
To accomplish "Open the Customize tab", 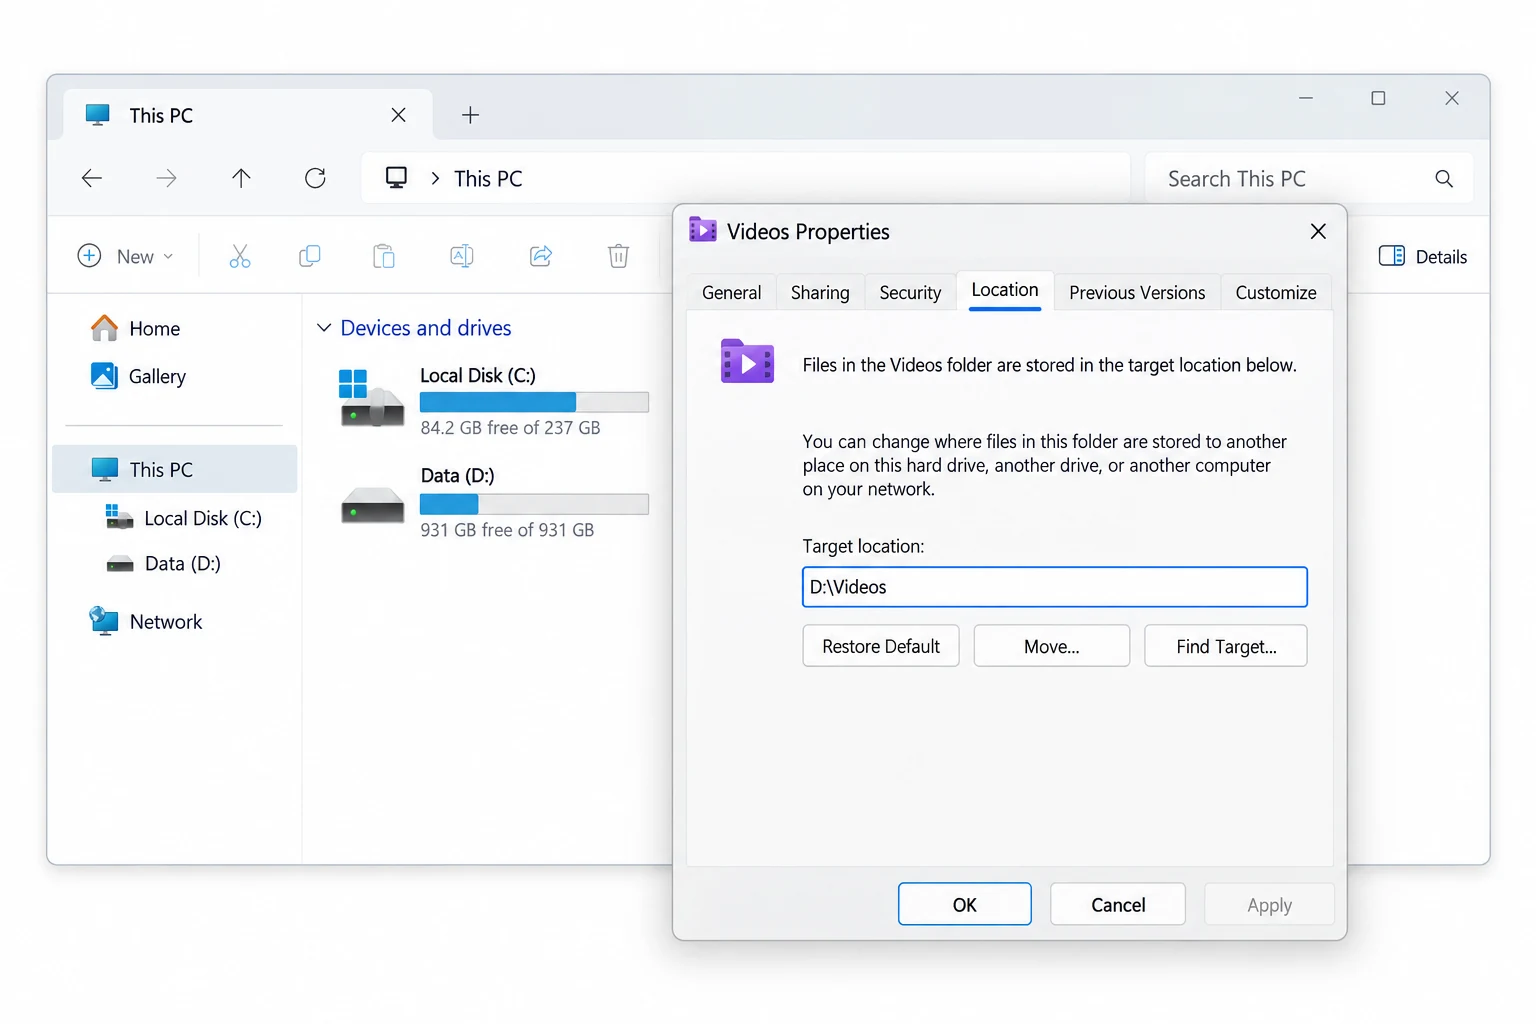I will pos(1276,292).
